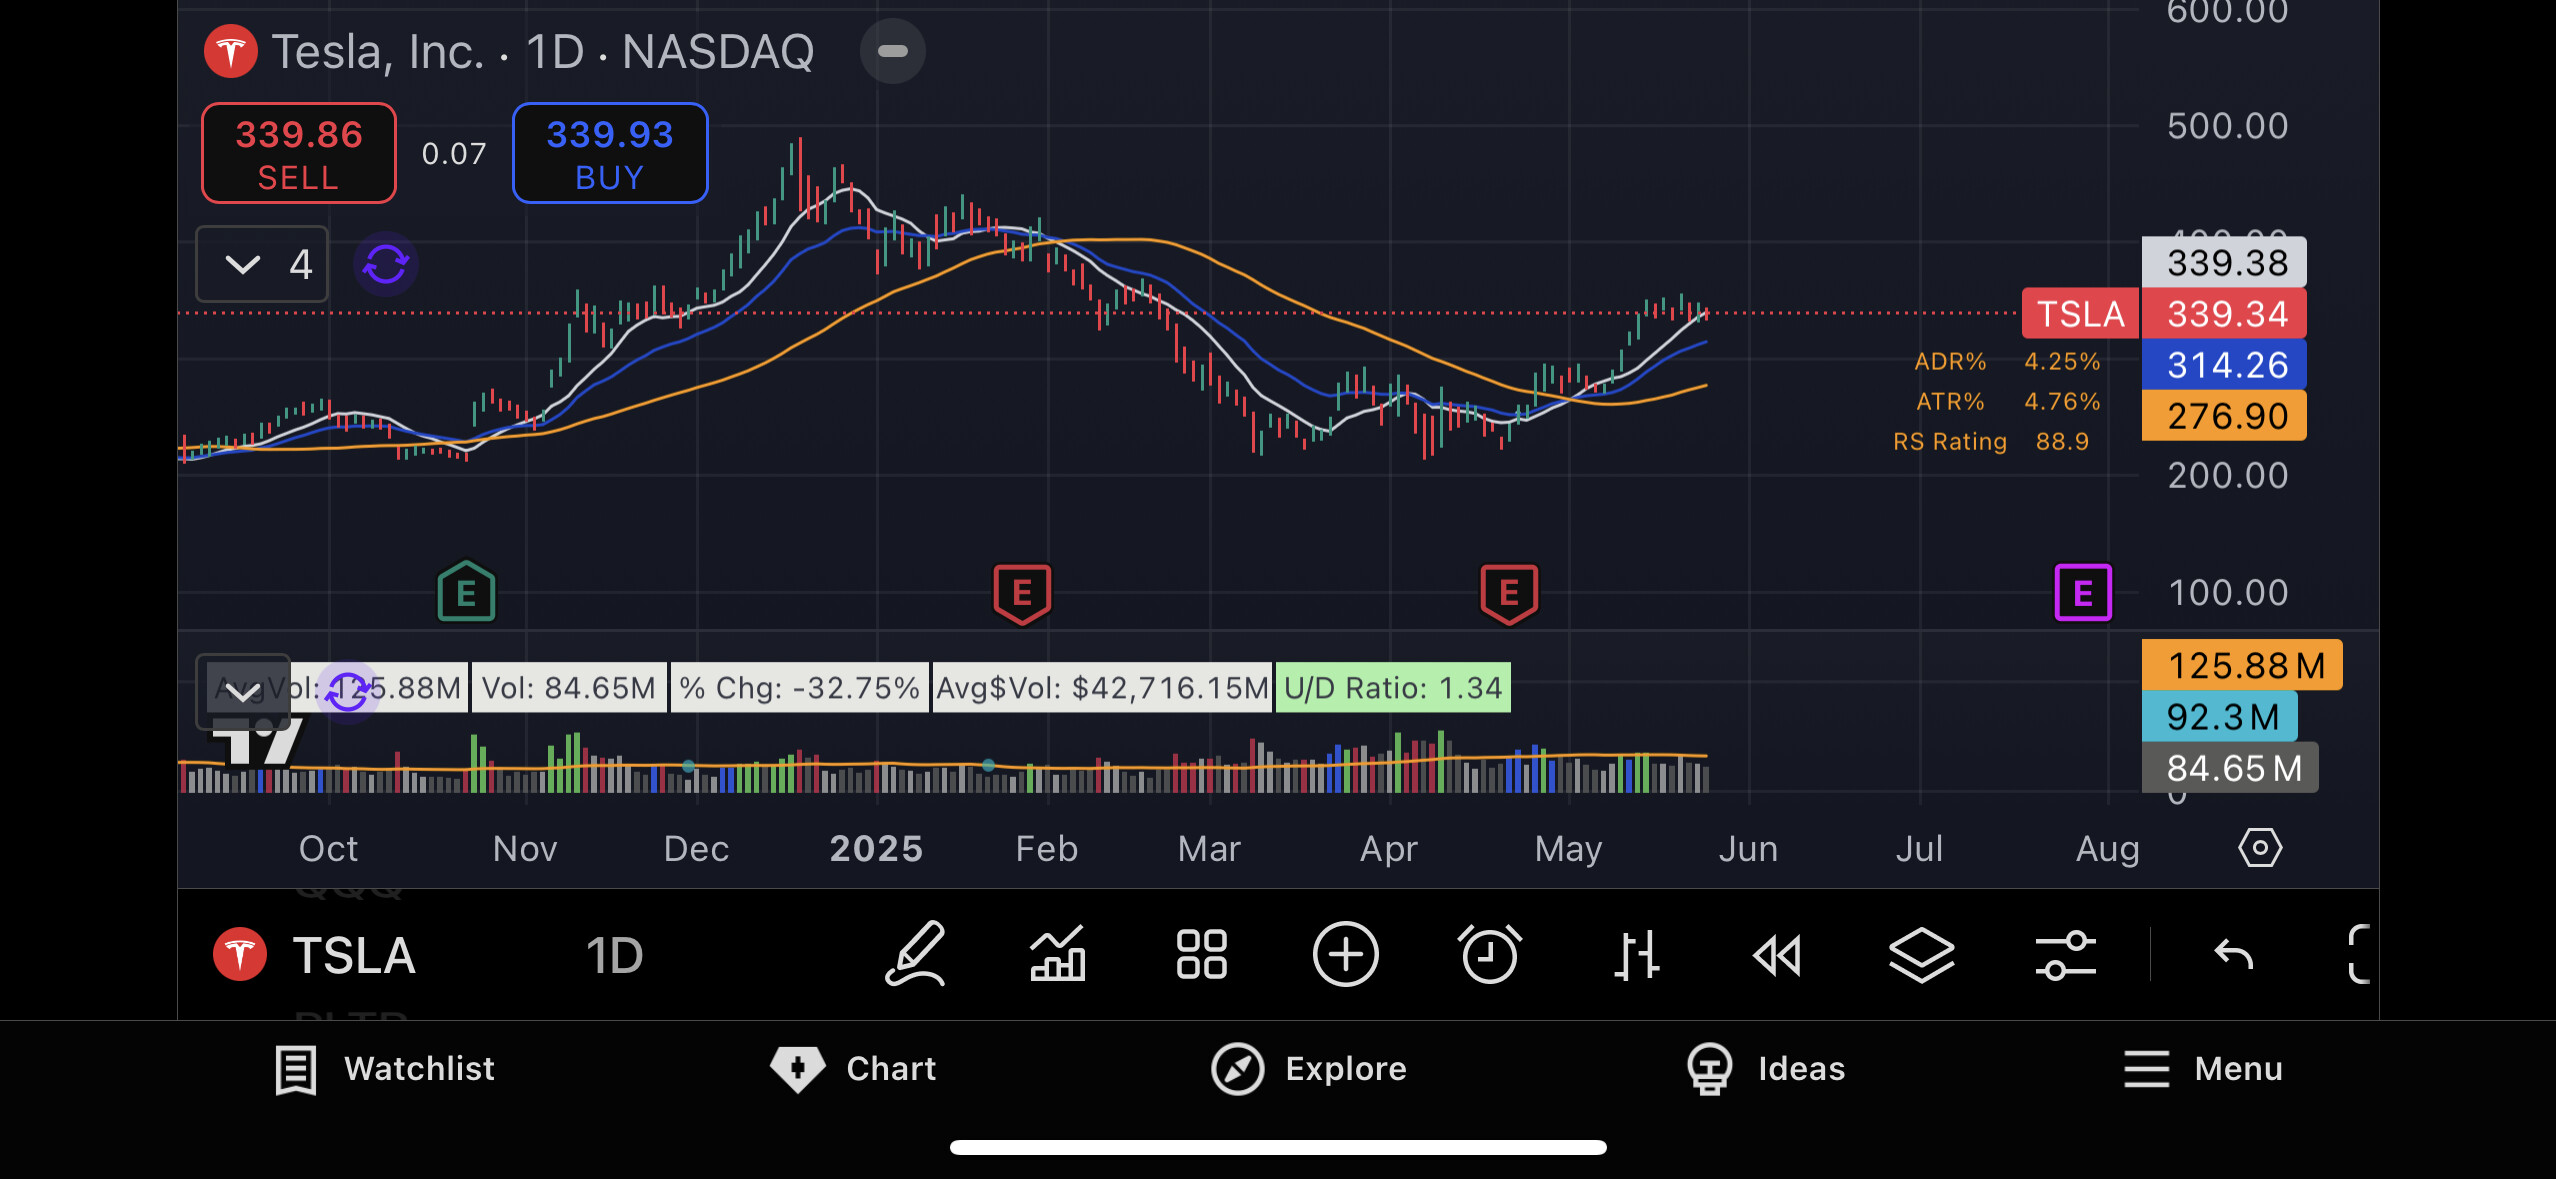This screenshot has width=2556, height=1179.
Task: Open the object tree layers icon
Action: tap(1921, 955)
